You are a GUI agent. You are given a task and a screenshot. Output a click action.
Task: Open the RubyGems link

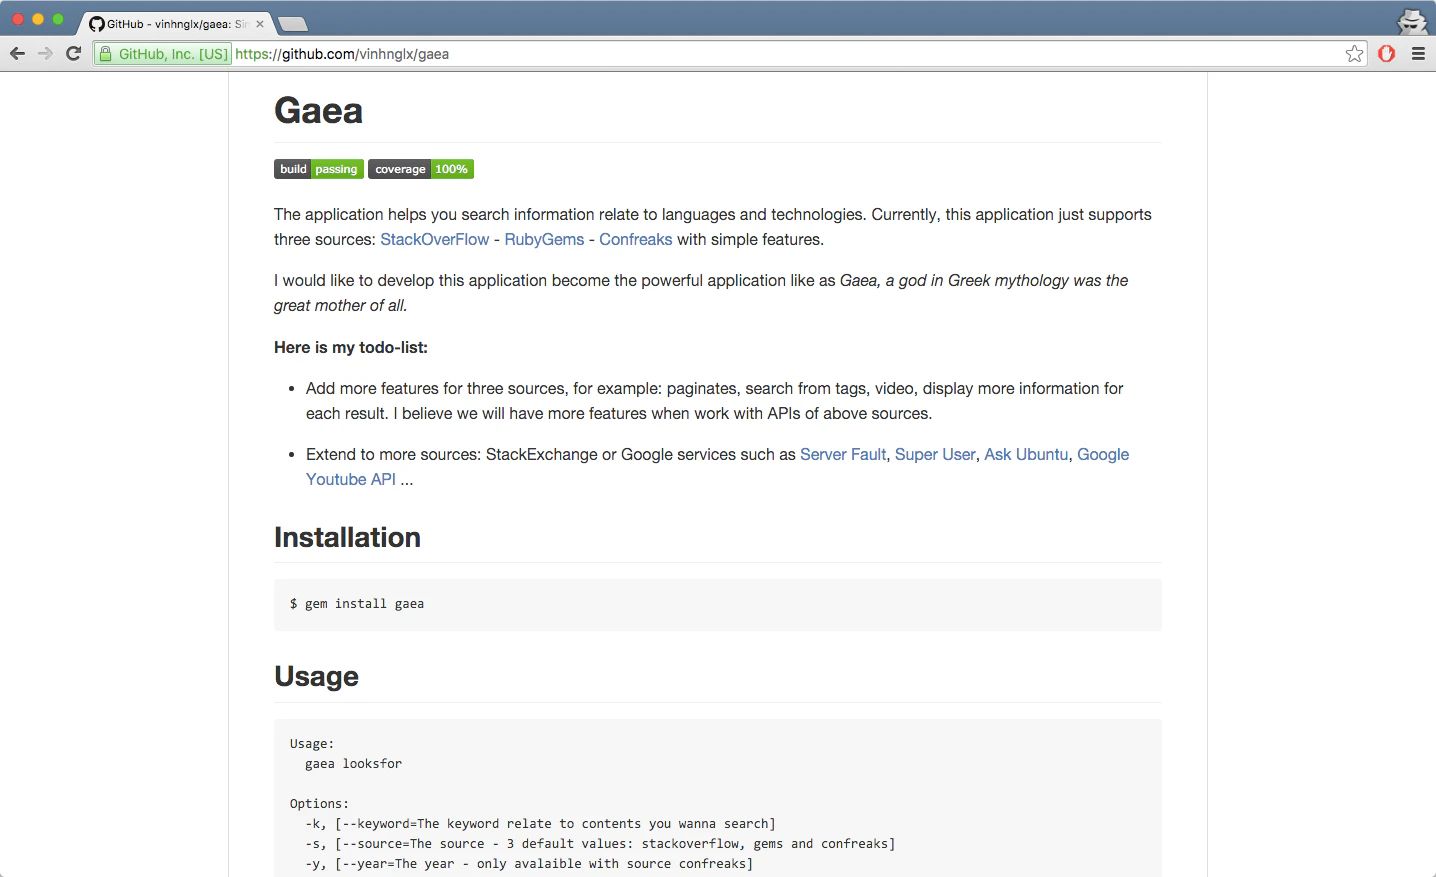(544, 239)
